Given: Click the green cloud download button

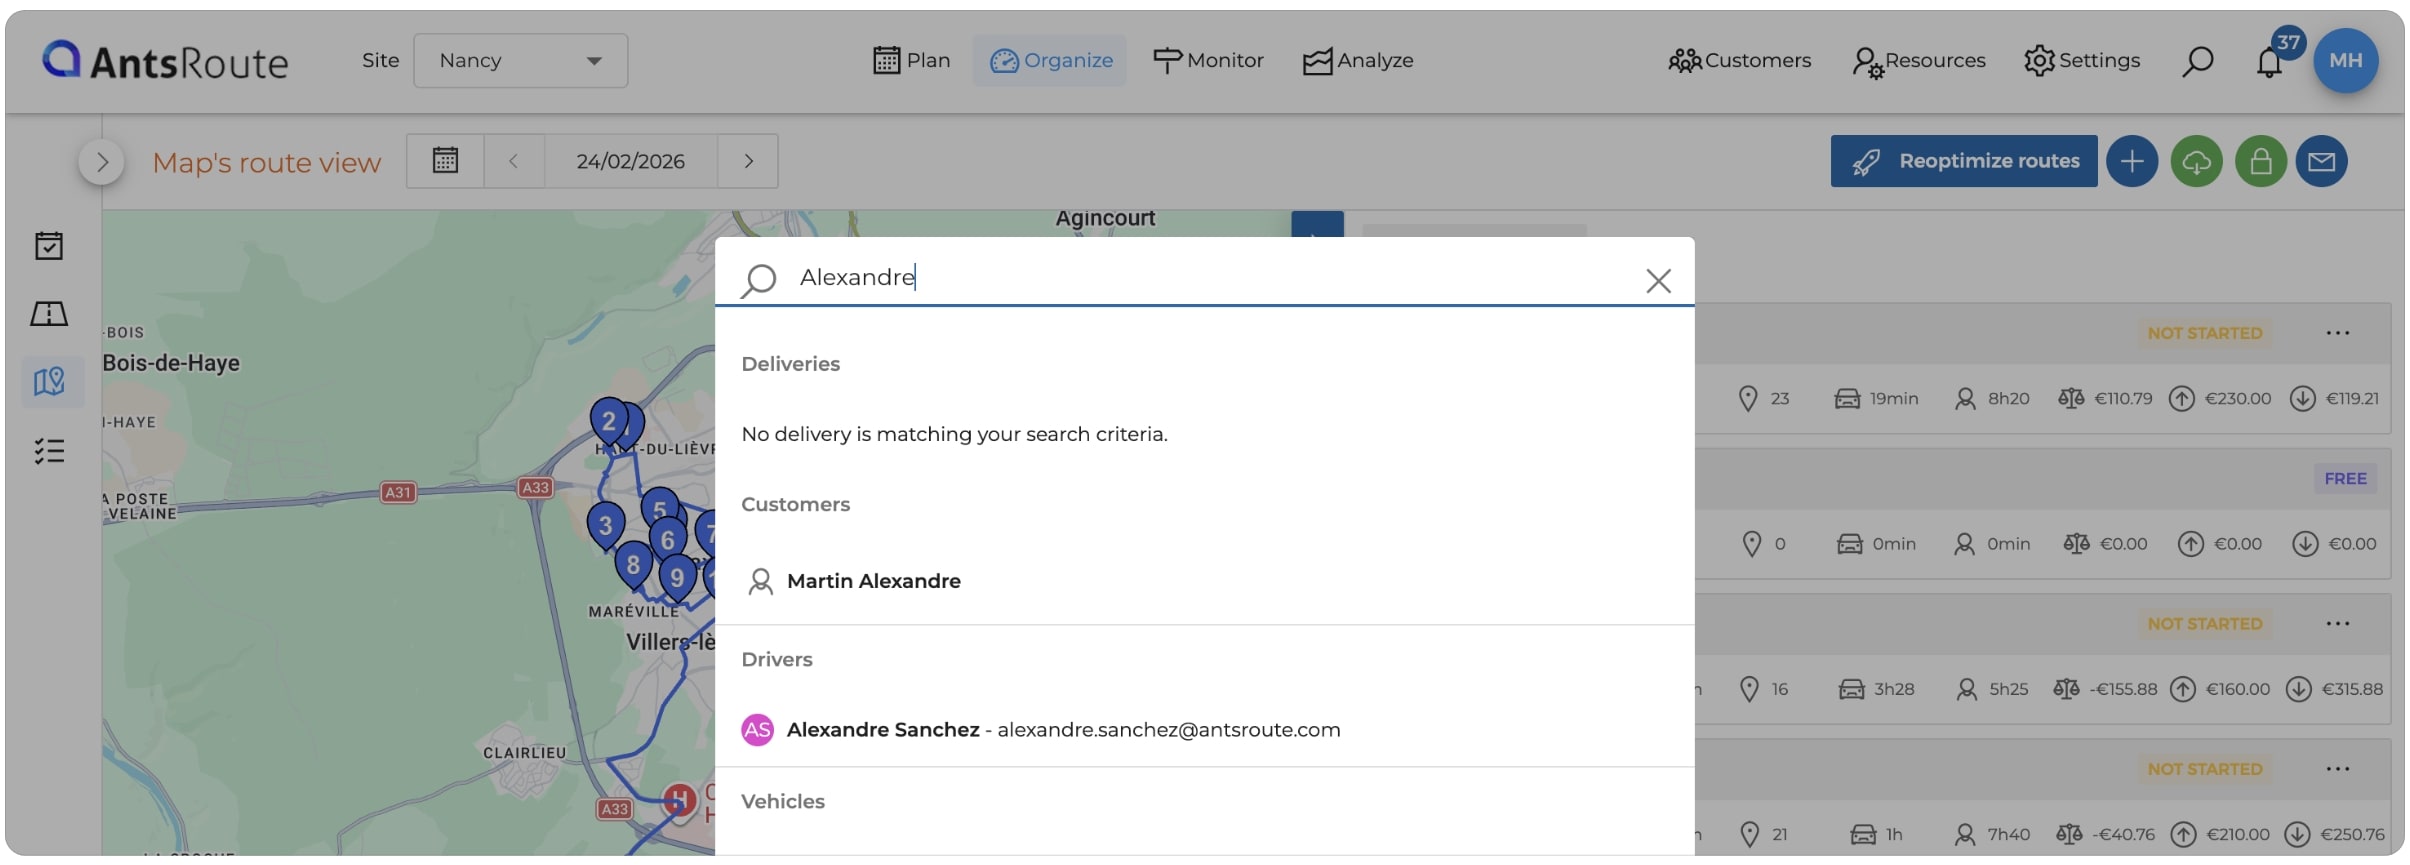Looking at the screenshot, I should [x=2196, y=161].
